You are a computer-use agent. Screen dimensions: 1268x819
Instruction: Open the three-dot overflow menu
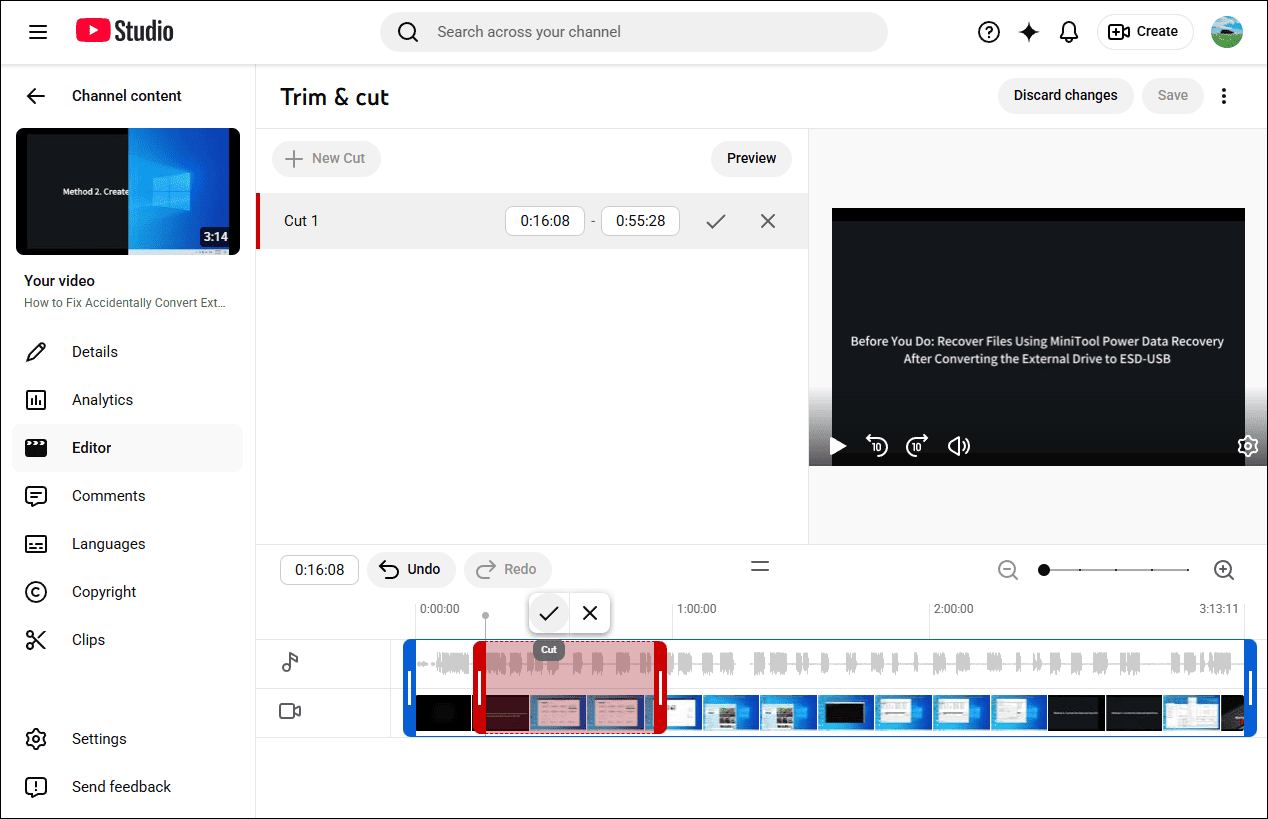(1224, 95)
